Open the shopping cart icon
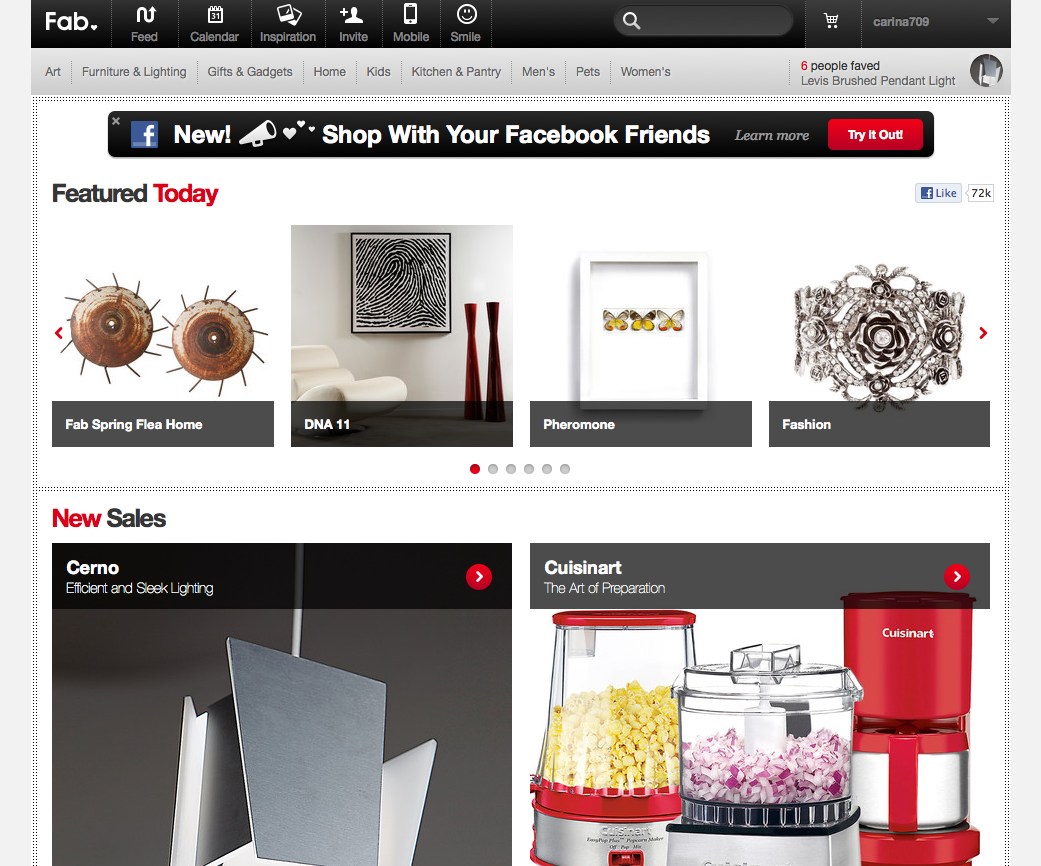The height and width of the screenshot is (866, 1041). click(831, 21)
